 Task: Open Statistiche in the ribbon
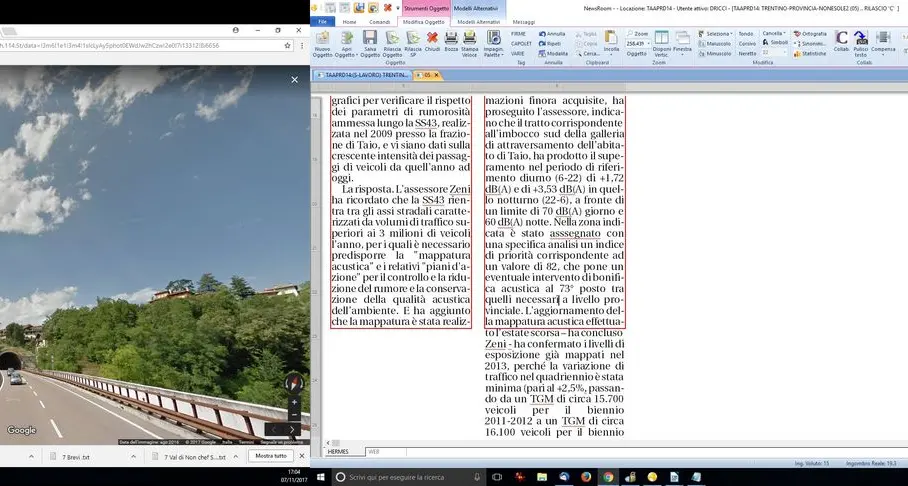tap(810, 53)
